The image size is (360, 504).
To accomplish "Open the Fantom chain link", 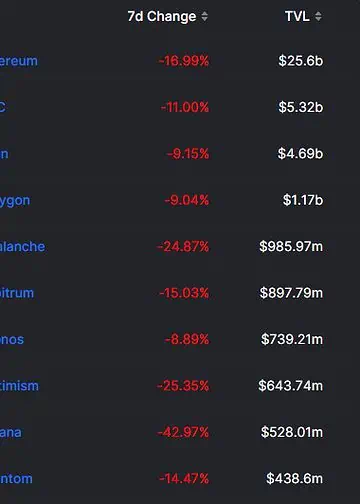I will [16, 479].
